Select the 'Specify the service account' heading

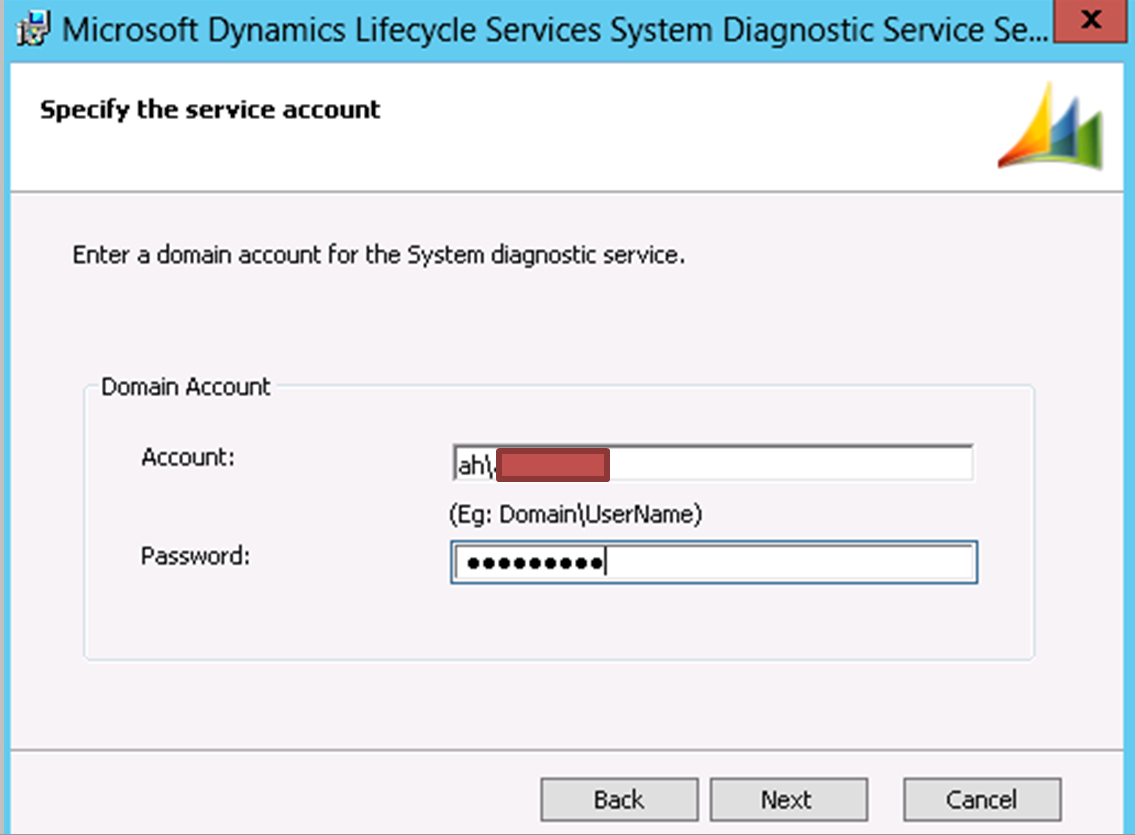coord(209,110)
